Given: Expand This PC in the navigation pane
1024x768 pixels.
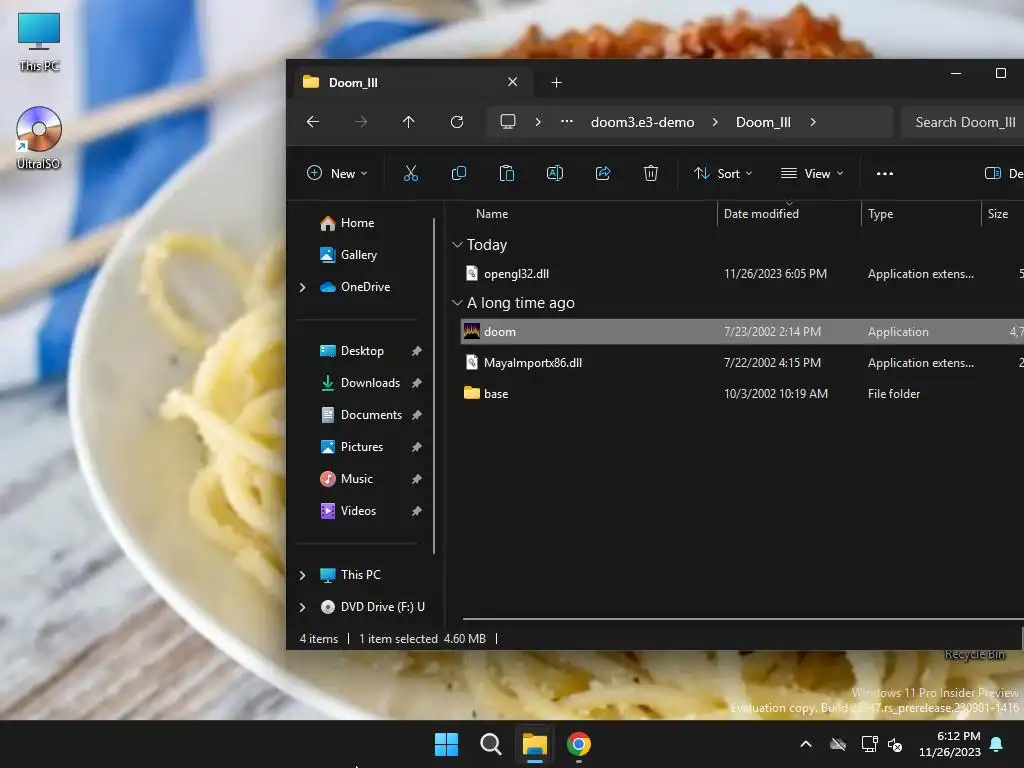Looking at the screenshot, I should pos(302,575).
